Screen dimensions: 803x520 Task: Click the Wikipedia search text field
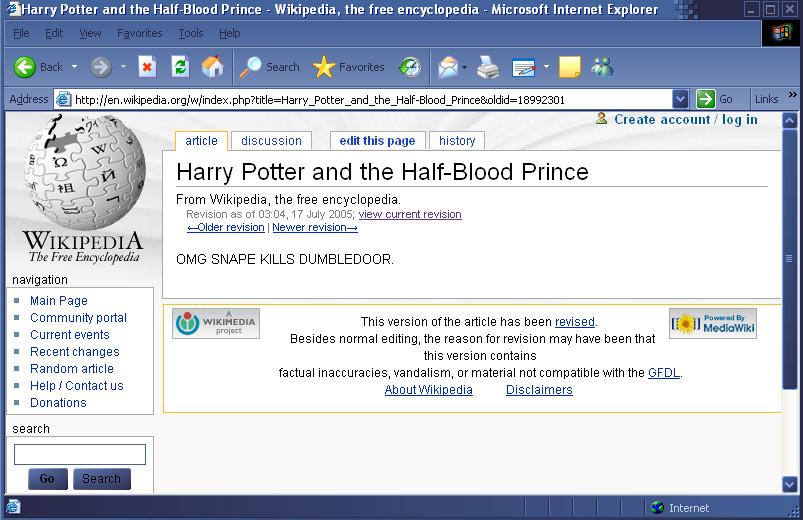tap(80, 454)
